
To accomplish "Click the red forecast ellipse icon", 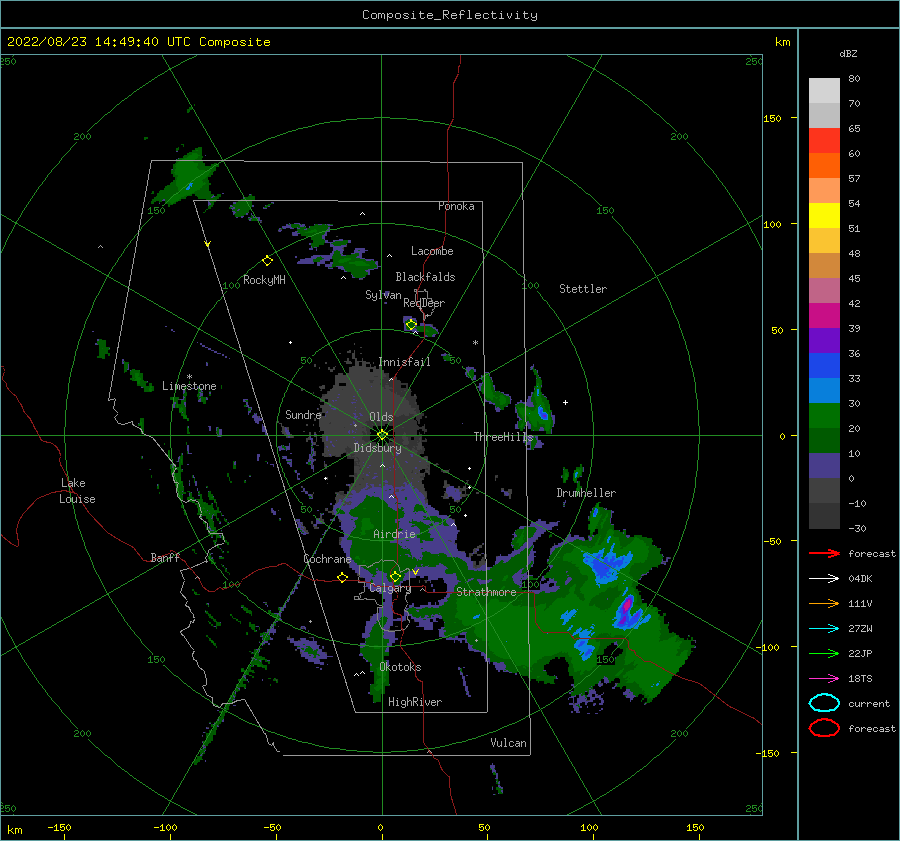I will (824, 728).
